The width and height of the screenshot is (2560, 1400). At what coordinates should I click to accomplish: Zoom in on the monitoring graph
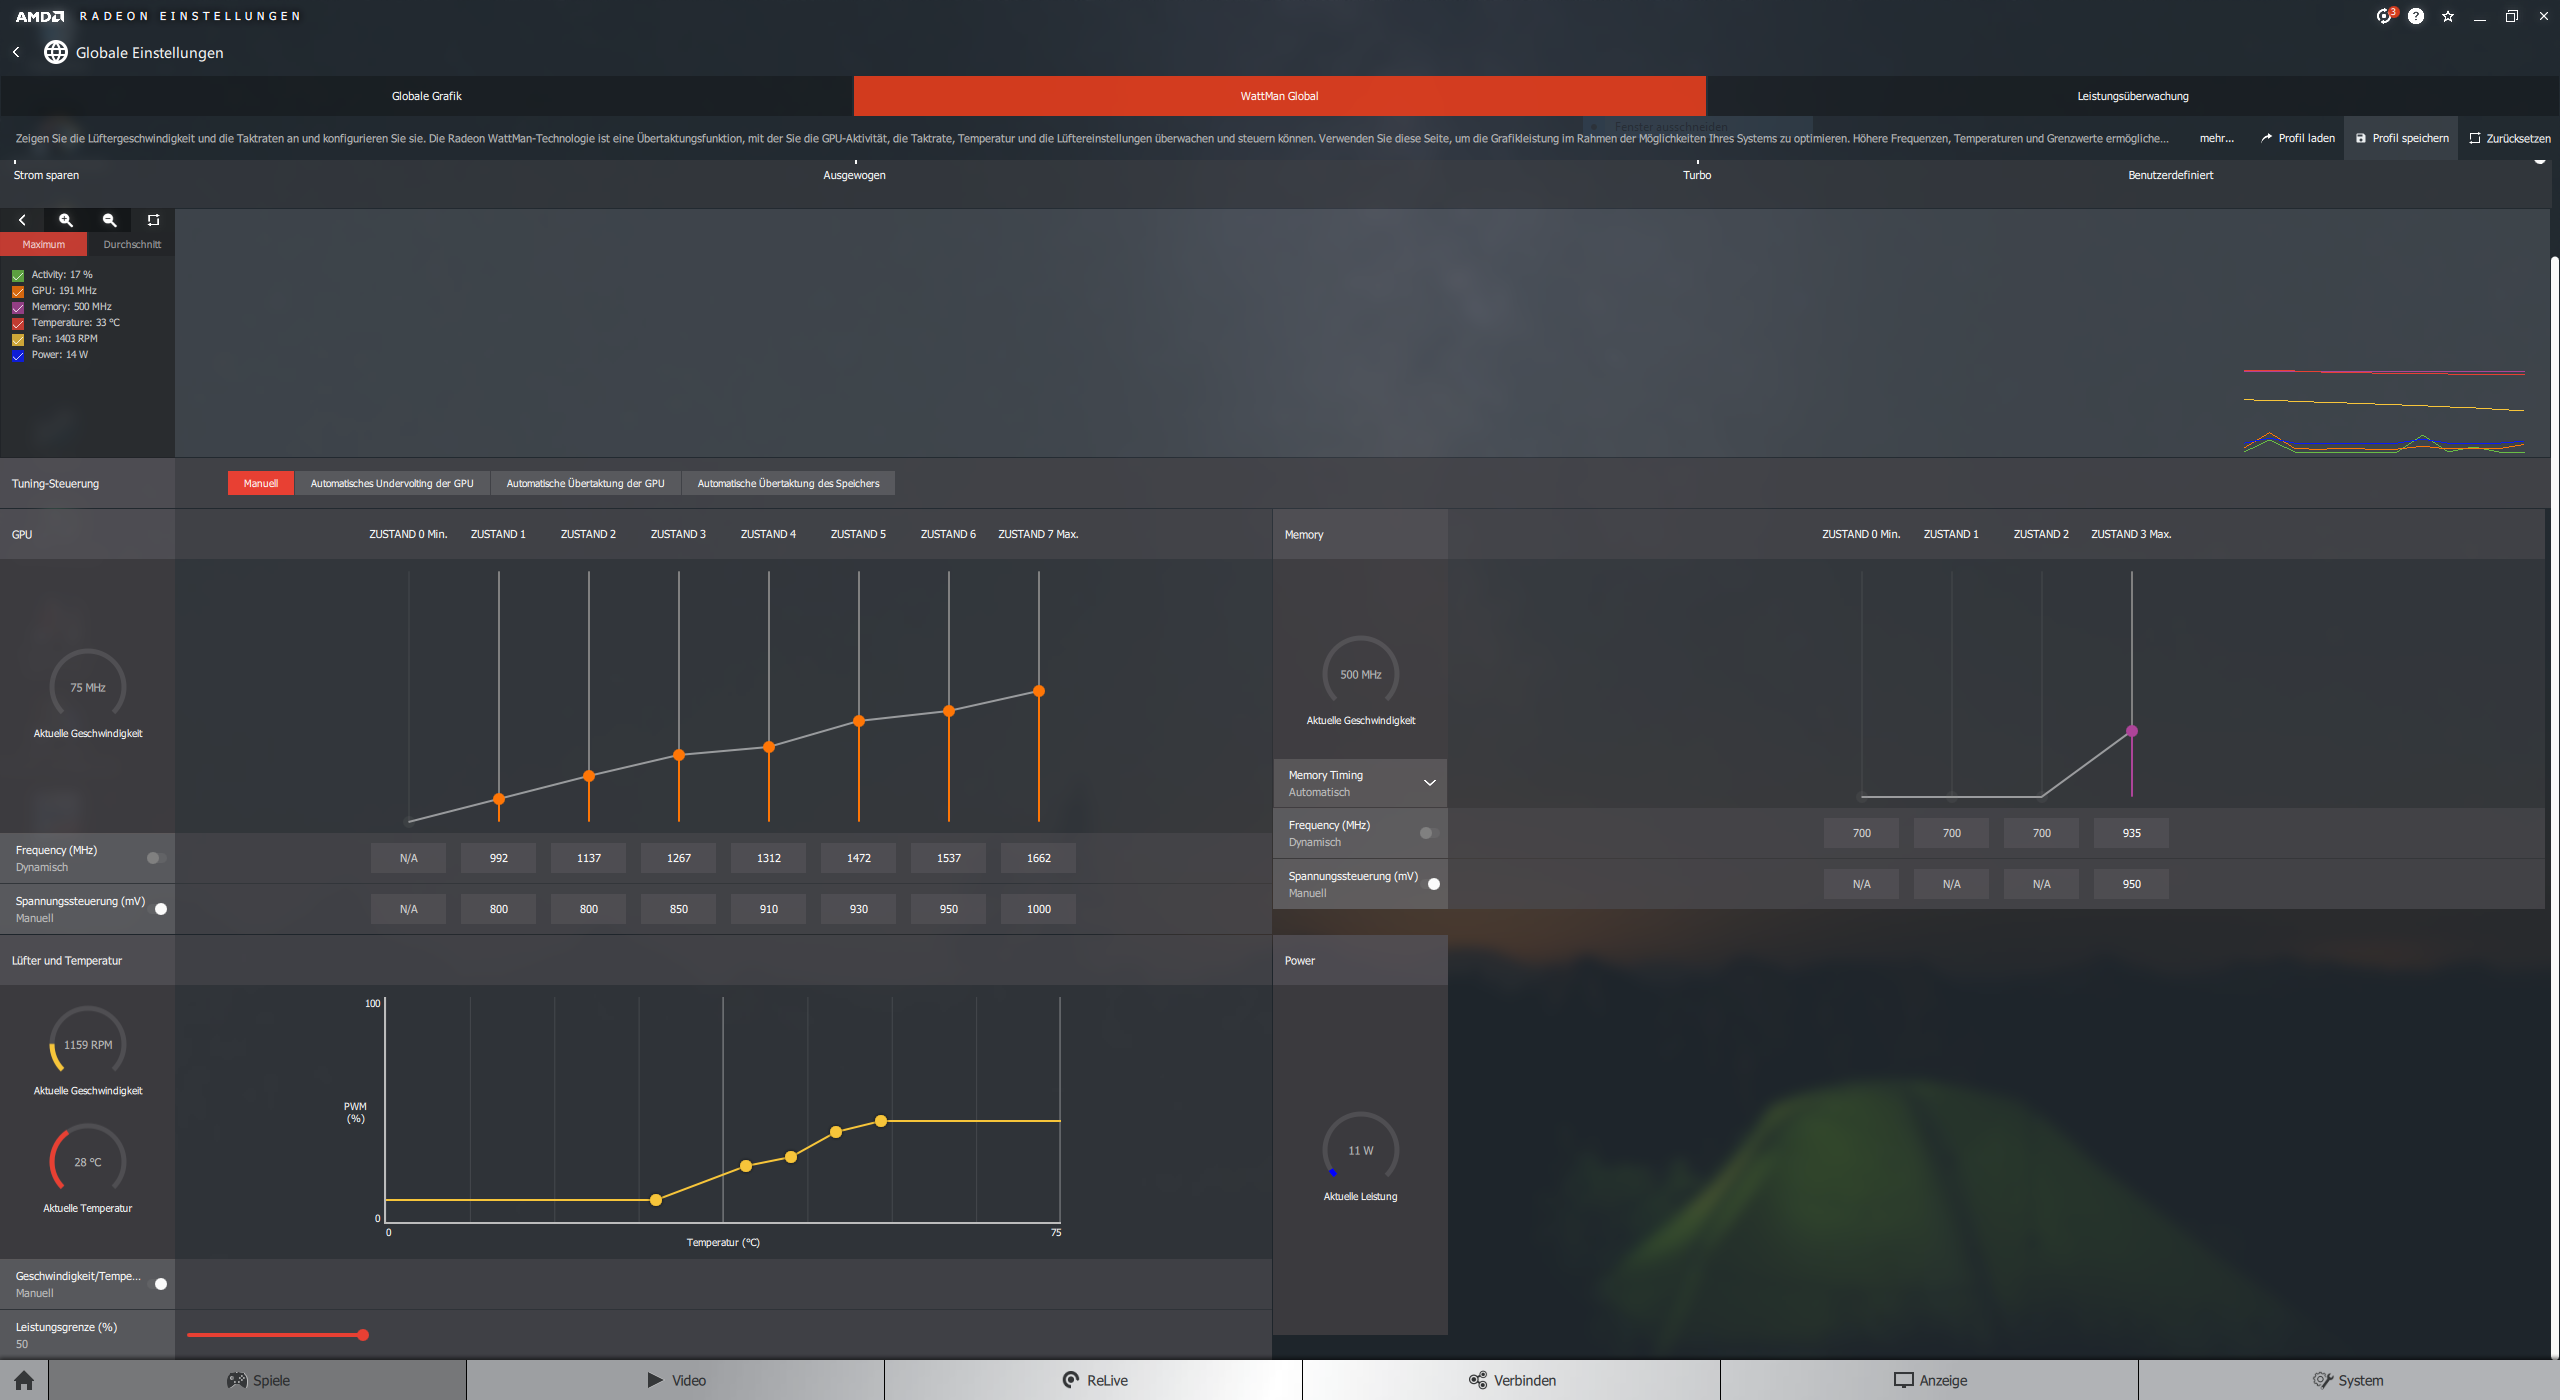[66, 220]
